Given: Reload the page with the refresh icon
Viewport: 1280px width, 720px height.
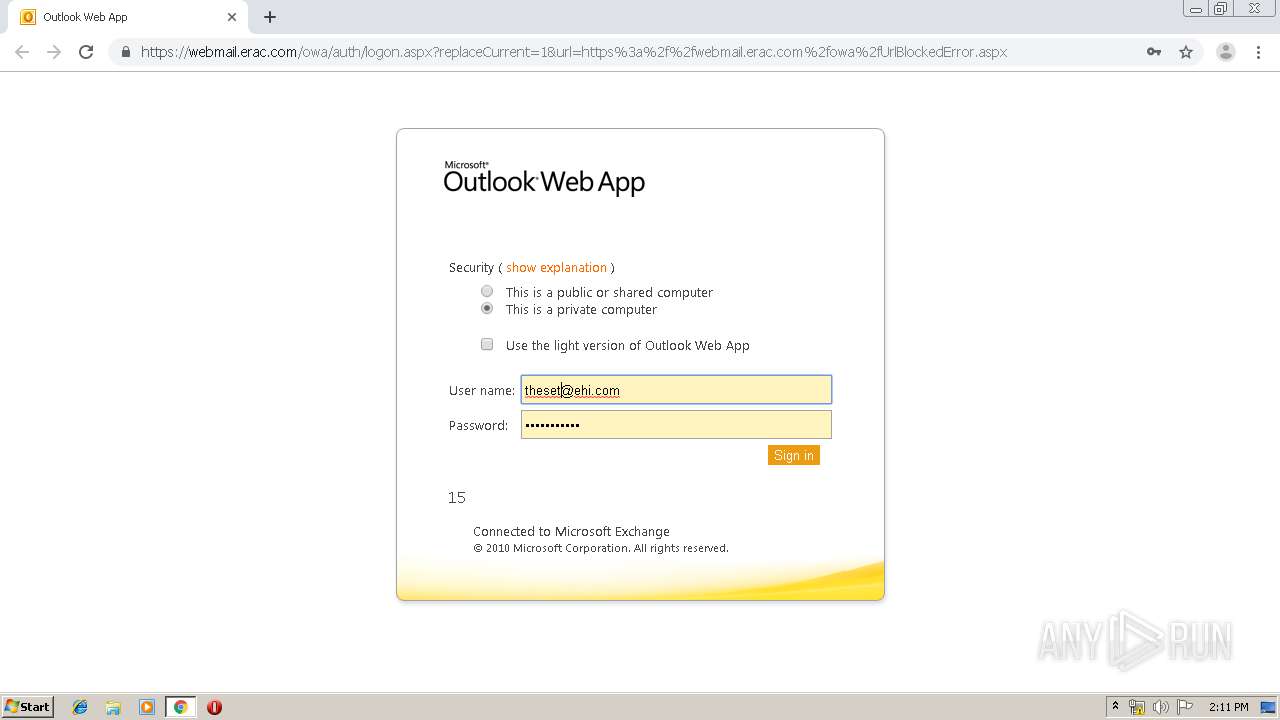Looking at the screenshot, I should point(86,52).
